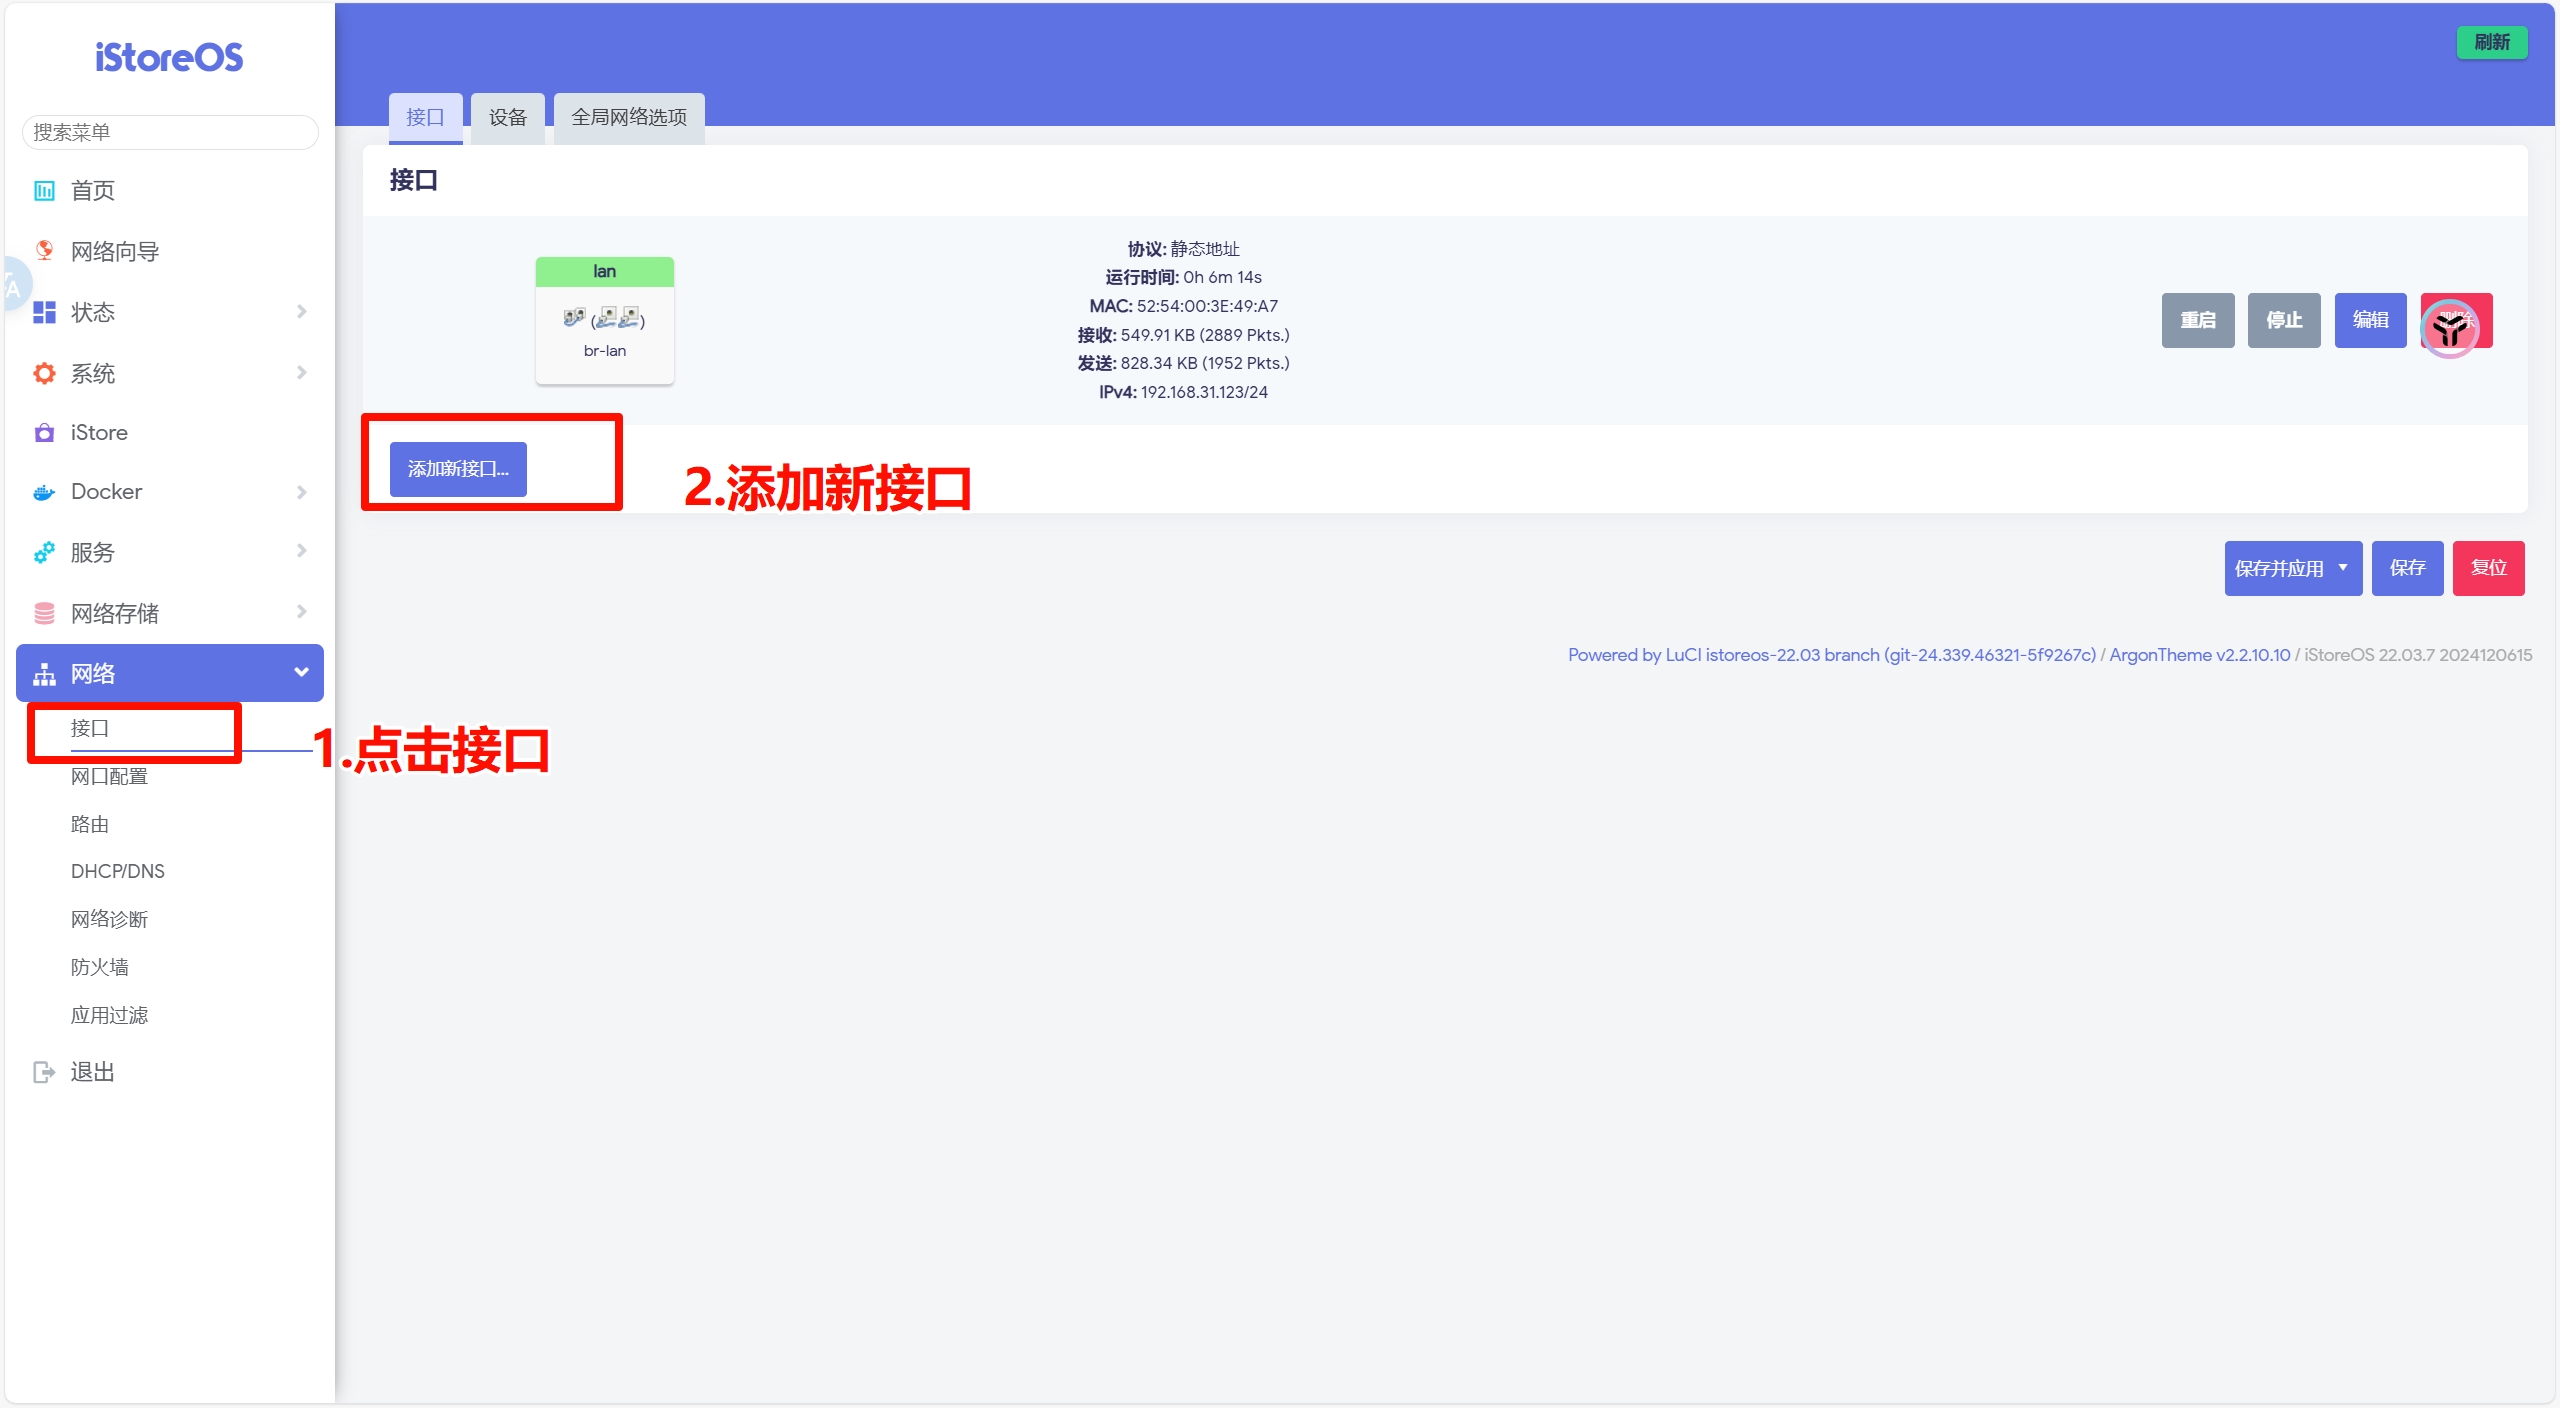Open 防火墙 in the network submenu
The width and height of the screenshot is (2560, 1408).
[99, 967]
